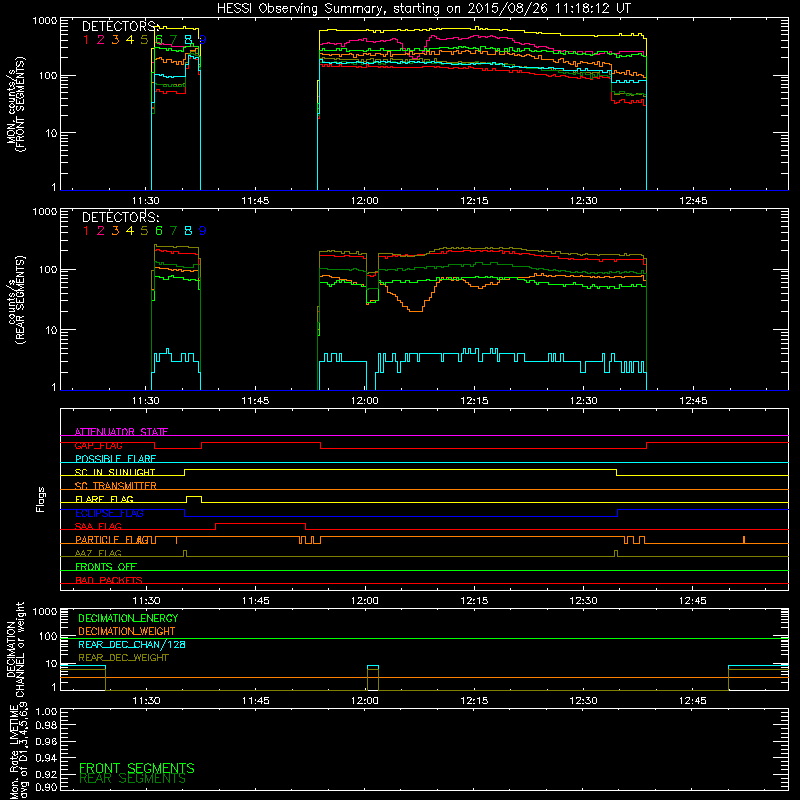The image size is (800, 800).
Task: Click the 11:45 tick under rear segments plot
Action: [255, 401]
